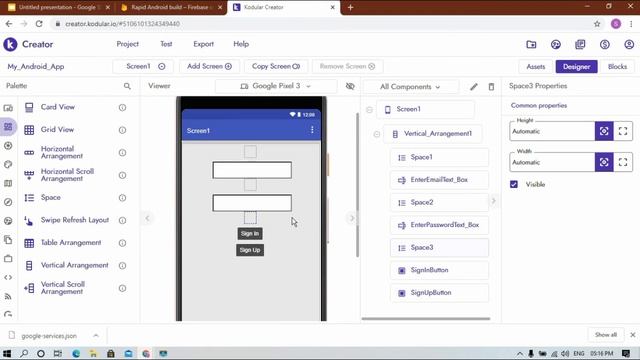
Task: Switch to the Assets tab
Action: [x=536, y=67]
